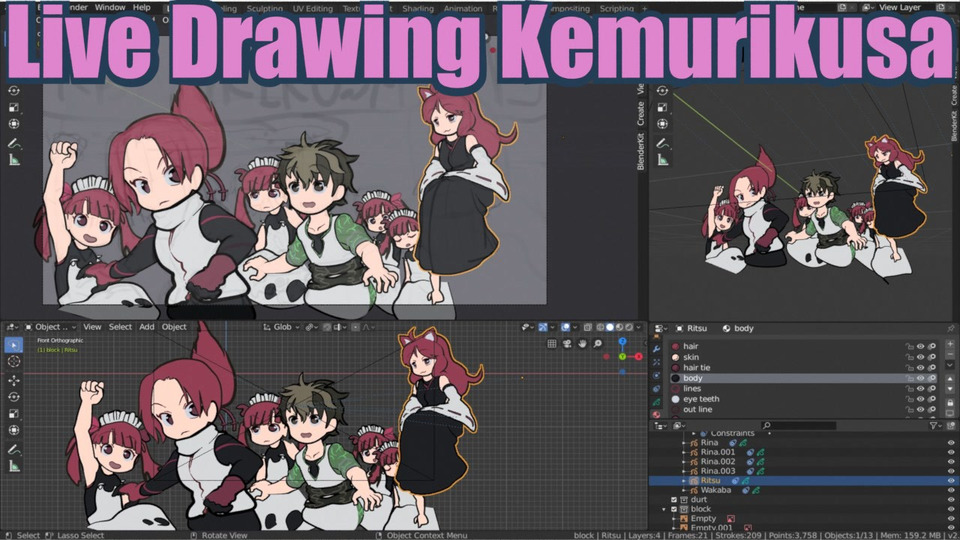Open layer specials chevron menu
Viewport: 960px width, 540px height.
(950, 366)
